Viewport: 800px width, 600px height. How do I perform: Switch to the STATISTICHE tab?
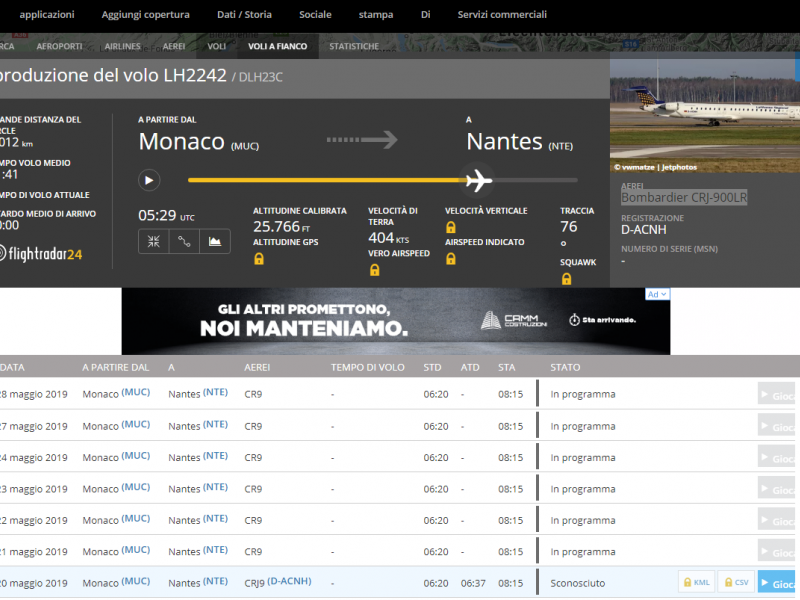(354, 46)
